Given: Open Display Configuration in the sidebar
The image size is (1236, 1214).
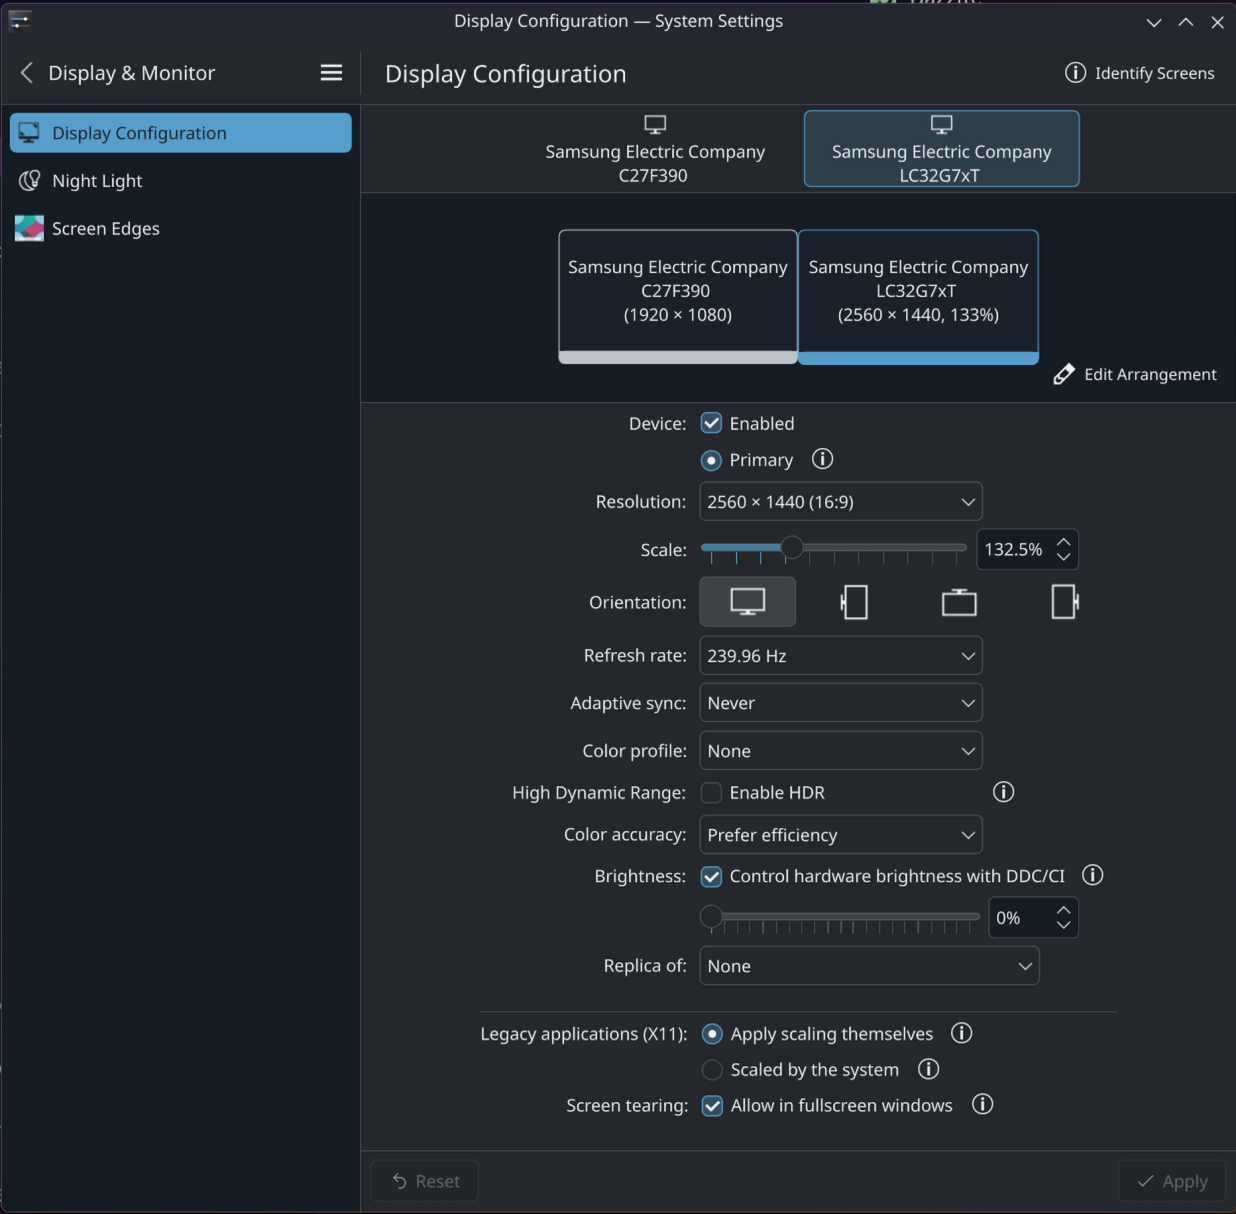Looking at the screenshot, I should coord(181,133).
